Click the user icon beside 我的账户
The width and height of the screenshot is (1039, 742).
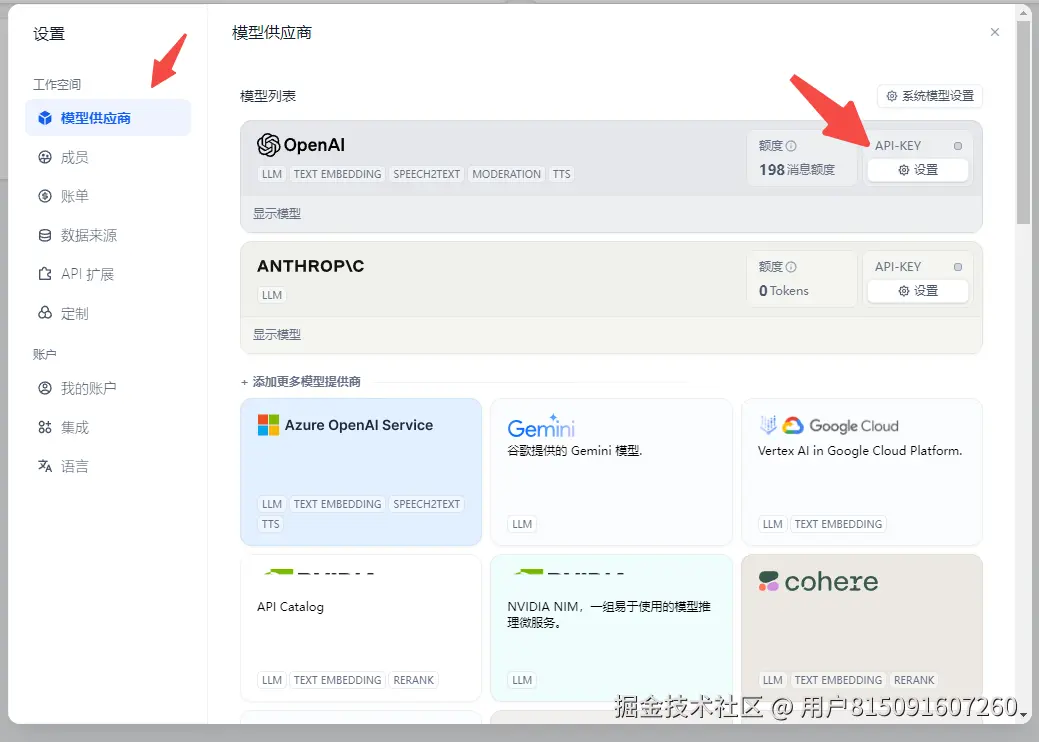pyautogui.click(x=45, y=388)
